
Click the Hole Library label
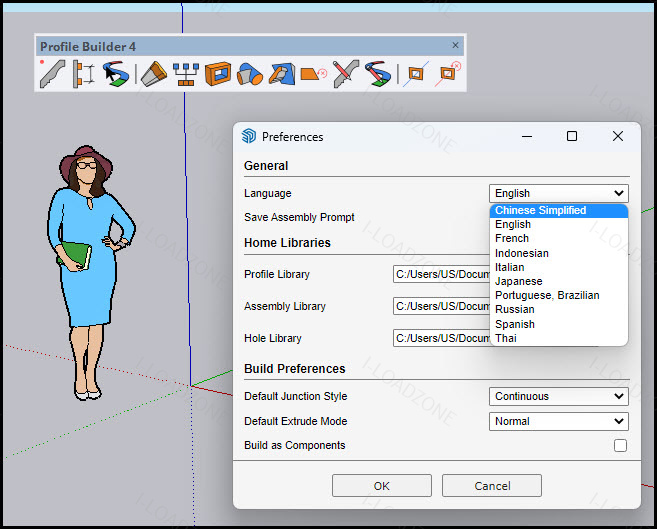(273, 338)
